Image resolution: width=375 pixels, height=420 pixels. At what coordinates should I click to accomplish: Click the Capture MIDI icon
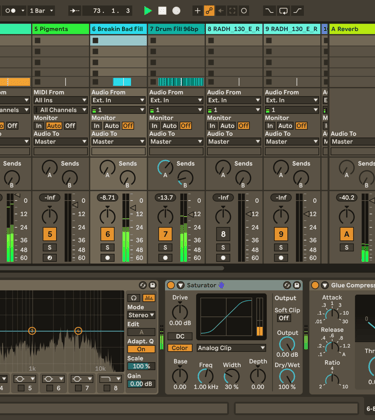pos(232,11)
